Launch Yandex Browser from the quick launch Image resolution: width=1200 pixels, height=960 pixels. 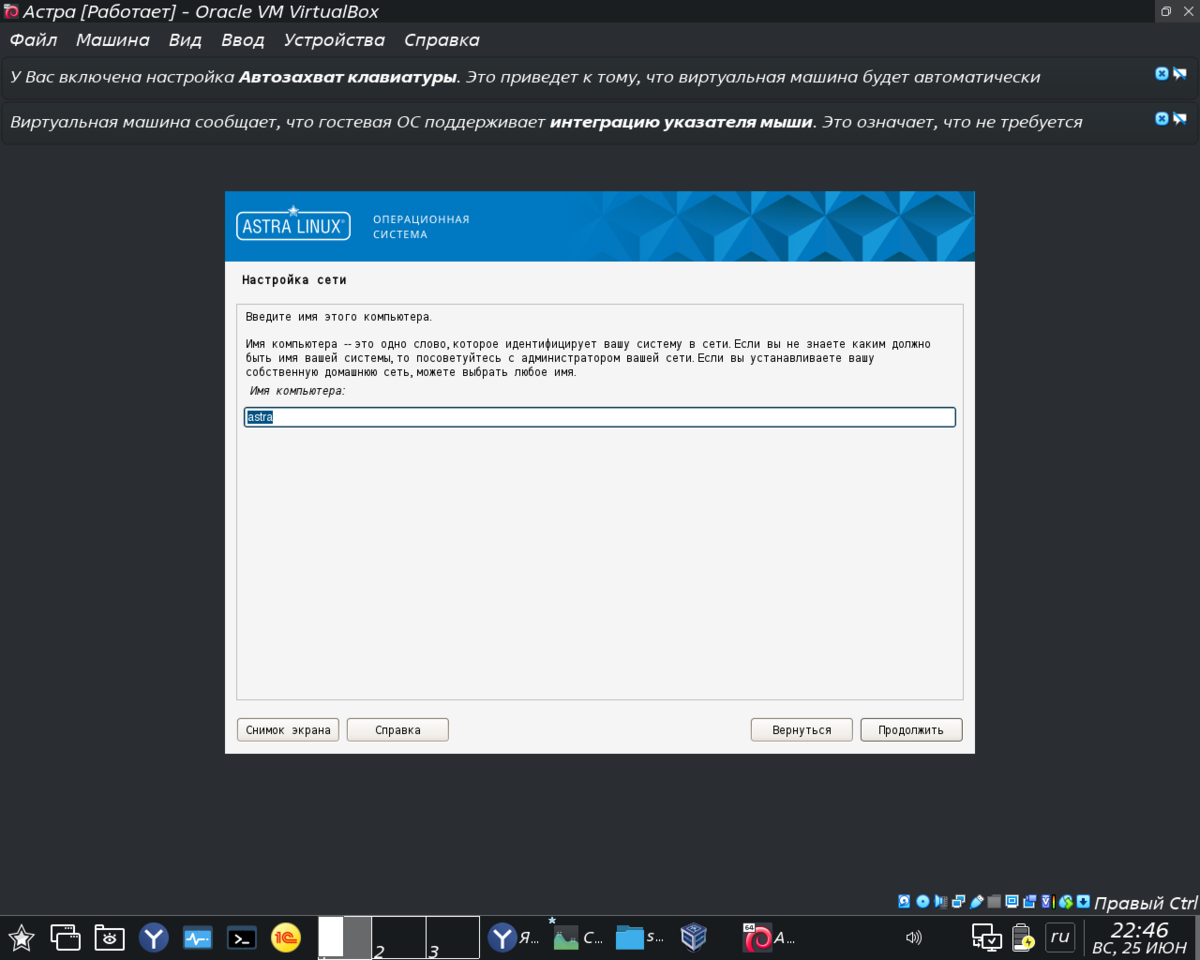pyautogui.click(x=153, y=937)
